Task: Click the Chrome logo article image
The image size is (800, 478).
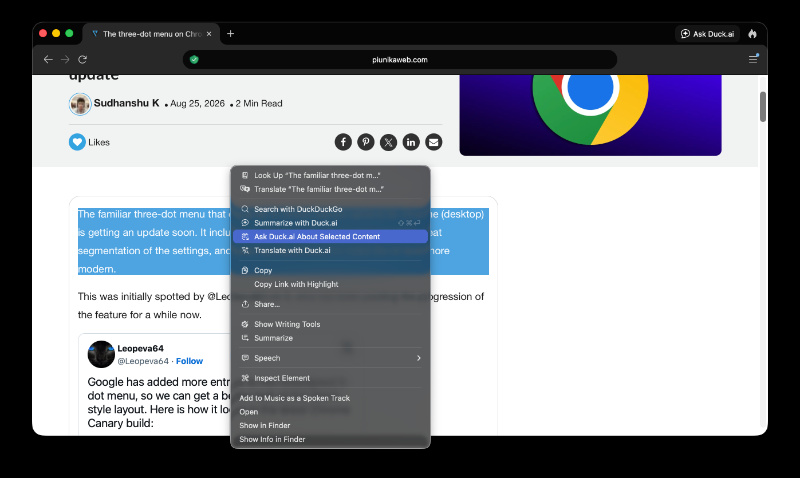Action: pyautogui.click(x=590, y=115)
